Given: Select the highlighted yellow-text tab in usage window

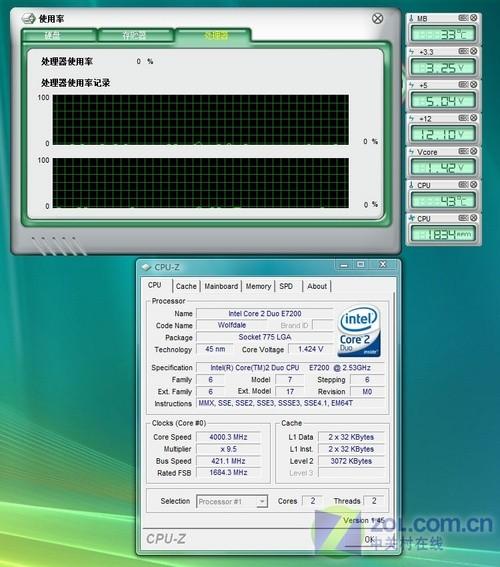Looking at the screenshot, I should click(x=213, y=35).
